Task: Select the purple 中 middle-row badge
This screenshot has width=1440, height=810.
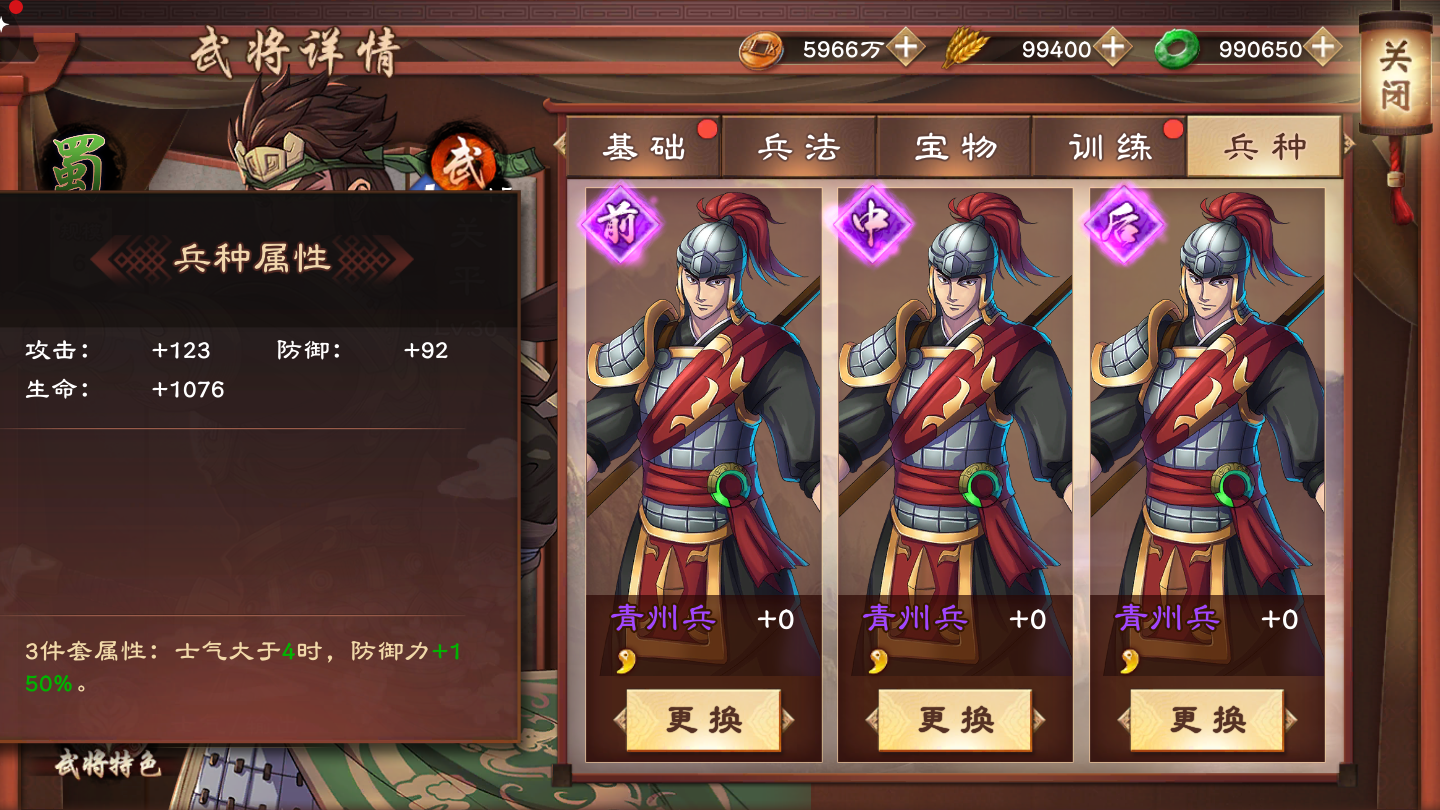Action: [872, 224]
